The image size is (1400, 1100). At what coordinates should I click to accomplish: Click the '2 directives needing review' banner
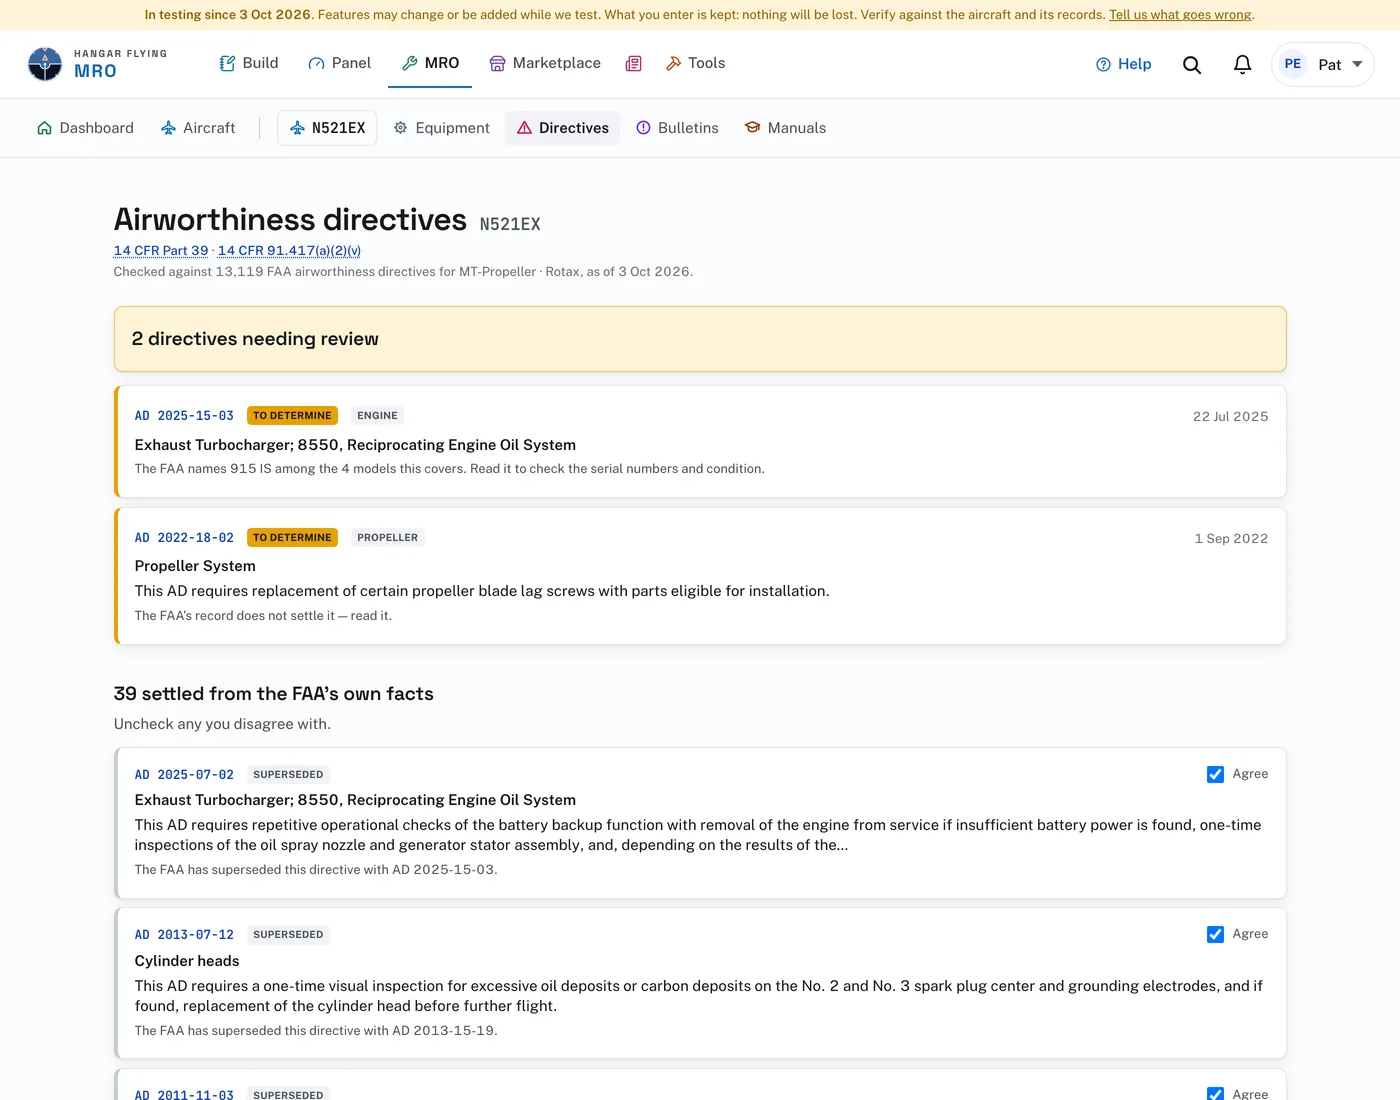coord(700,339)
